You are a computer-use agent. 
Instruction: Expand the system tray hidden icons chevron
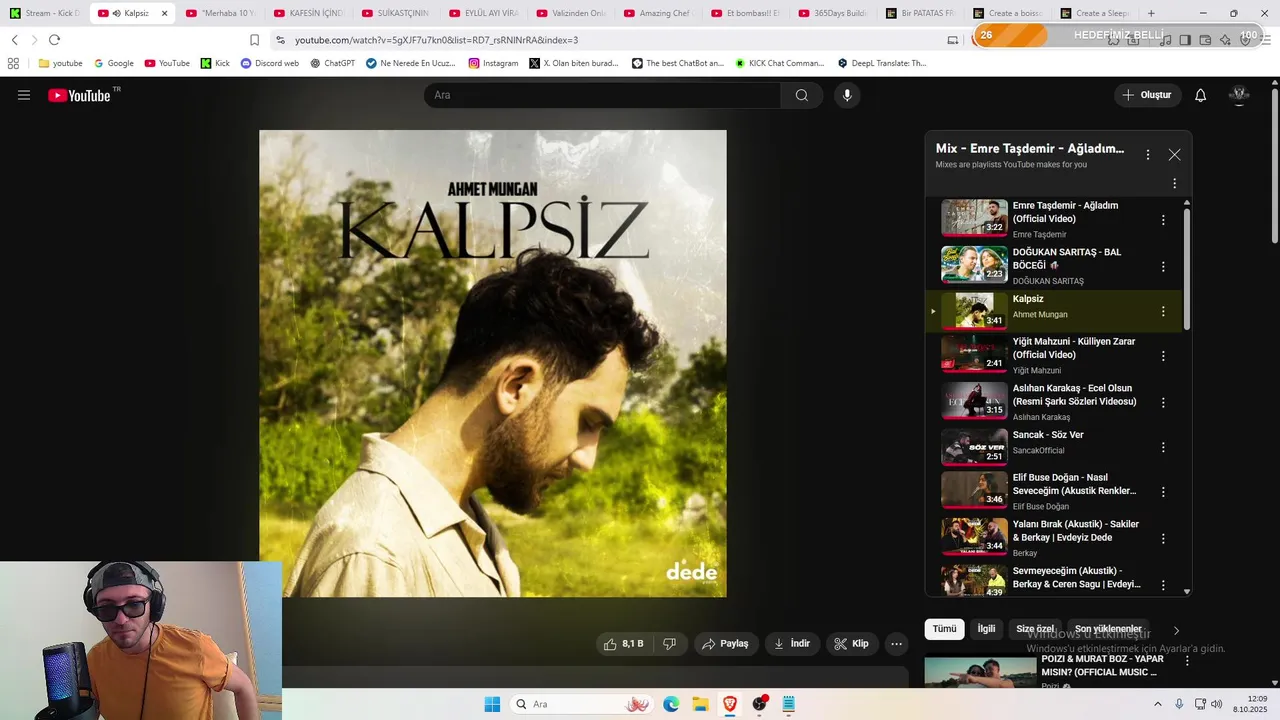(x=1158, y=704)
